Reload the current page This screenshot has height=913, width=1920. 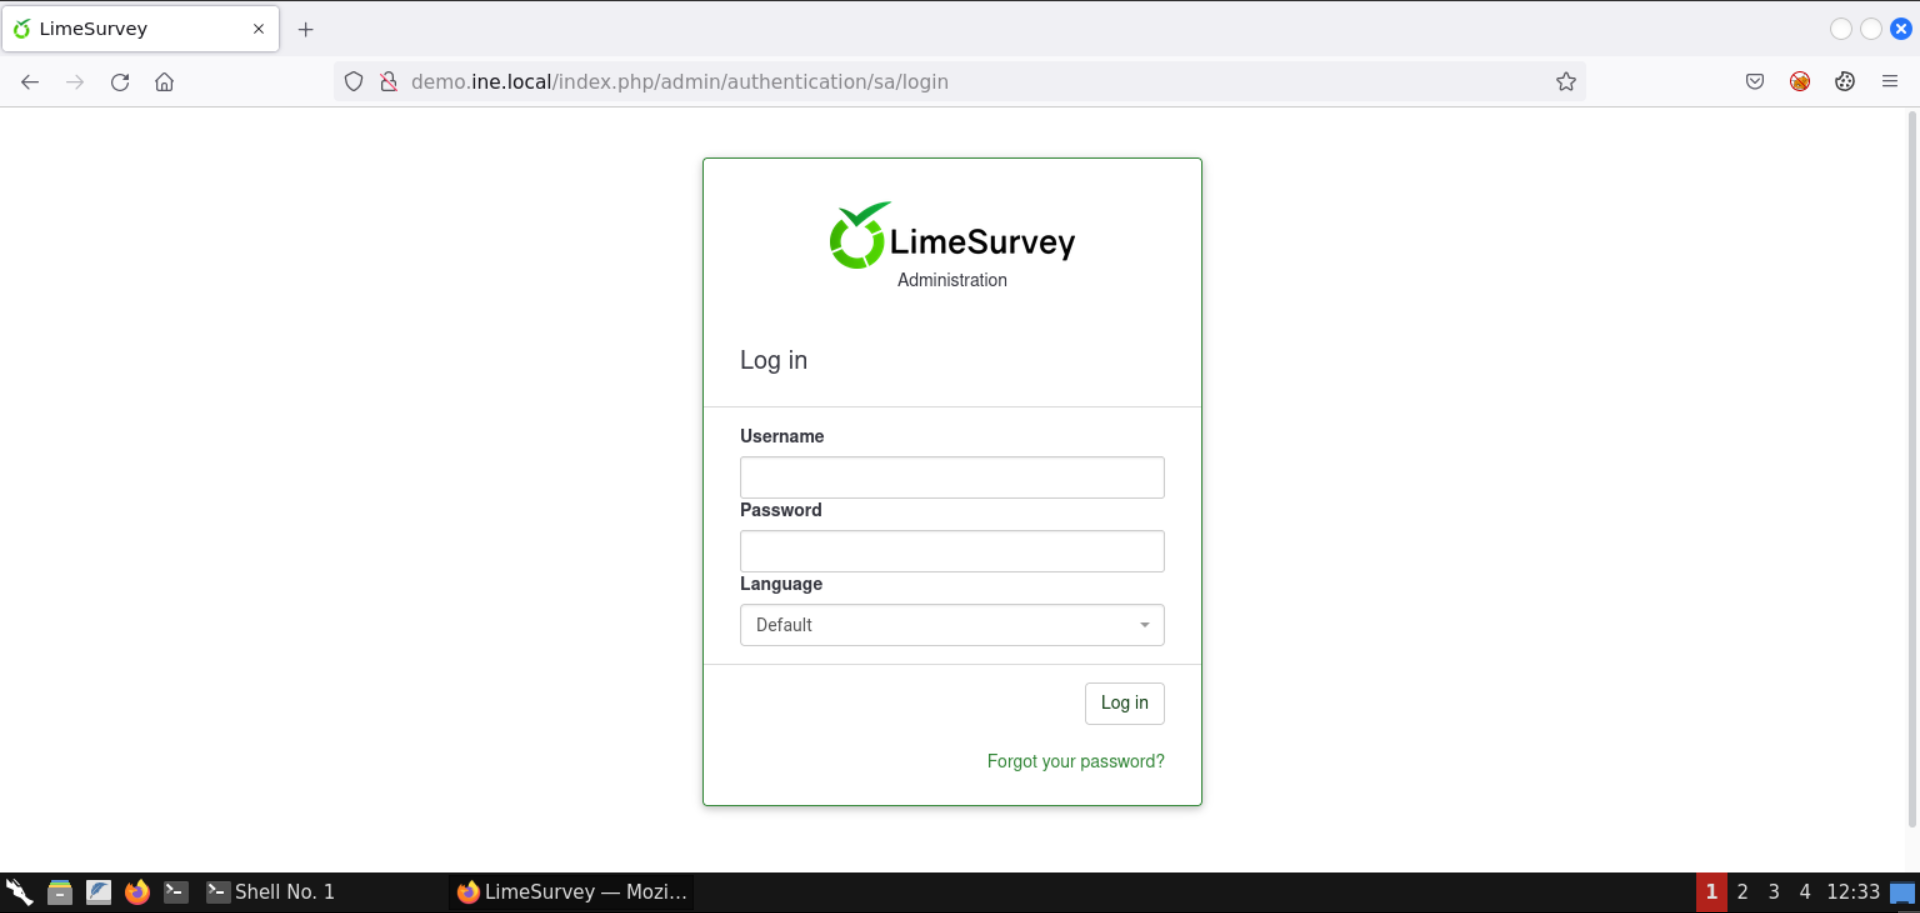tap(120, 82)
